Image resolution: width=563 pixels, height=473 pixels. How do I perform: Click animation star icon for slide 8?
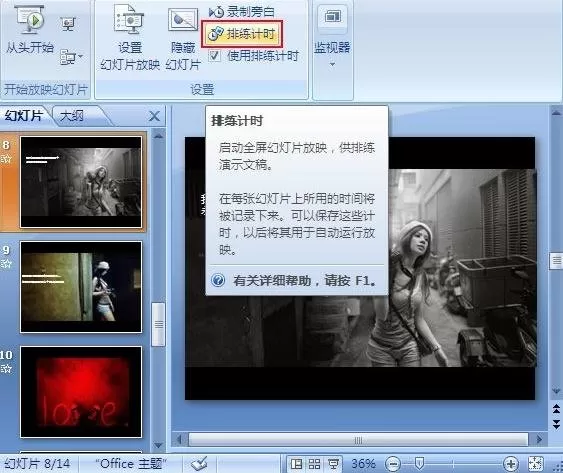[x=6, y=159]
